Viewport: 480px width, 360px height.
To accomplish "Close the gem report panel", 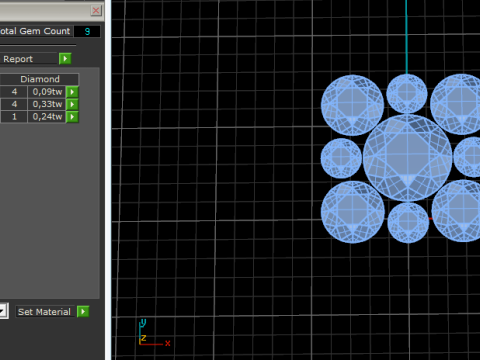I will click(96, 11).
